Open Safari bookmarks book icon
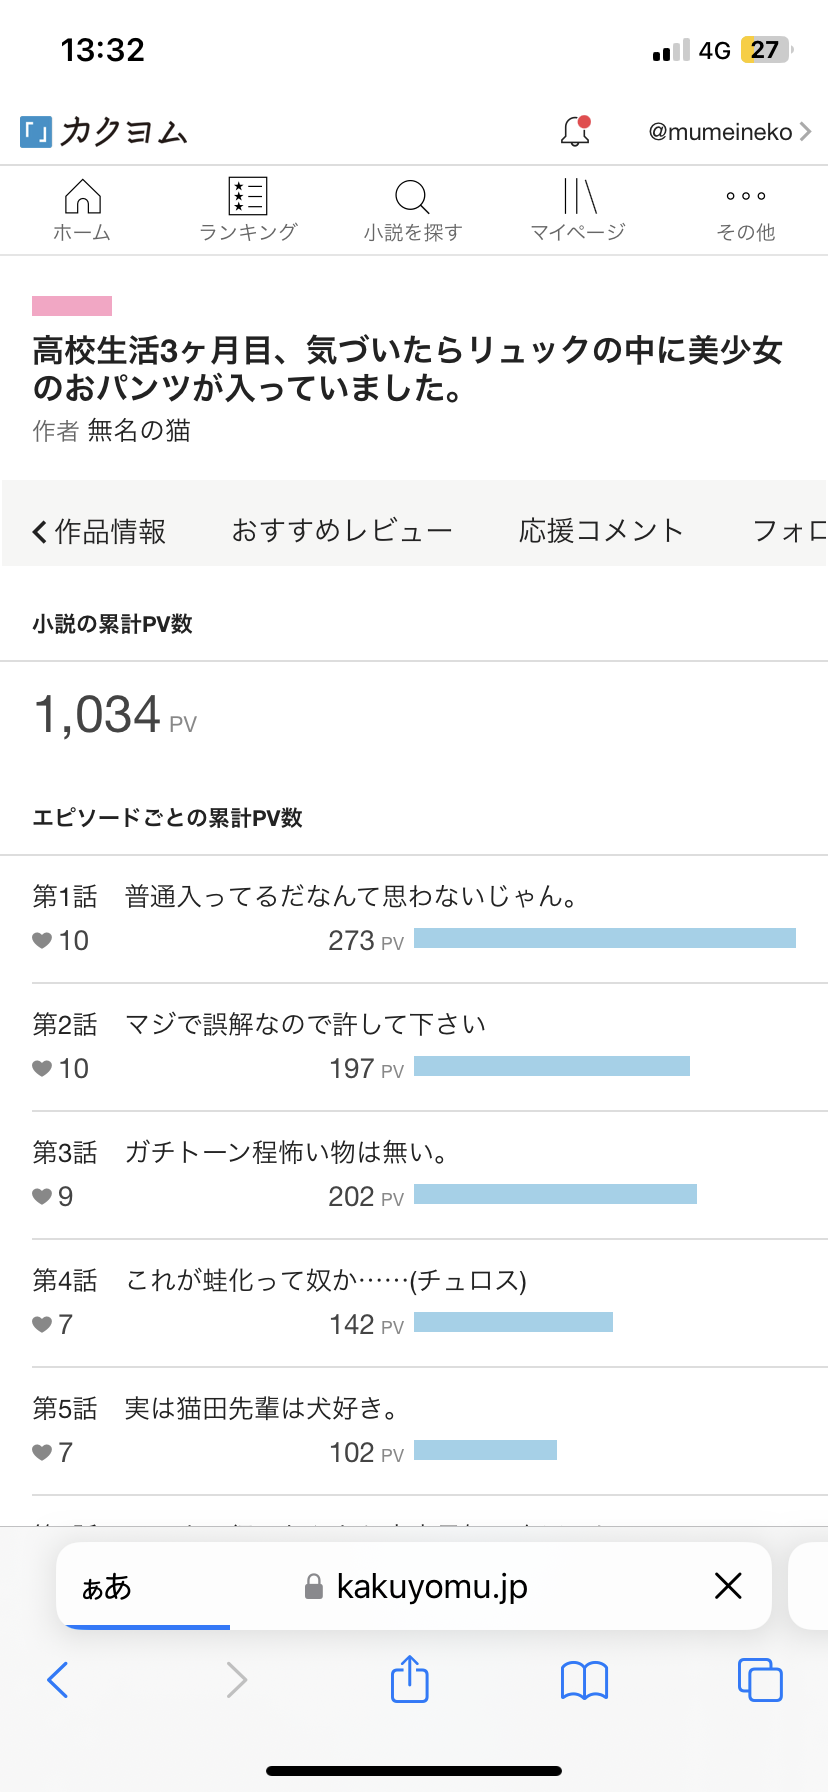The image size is (828, 1792). point(584,1680)
